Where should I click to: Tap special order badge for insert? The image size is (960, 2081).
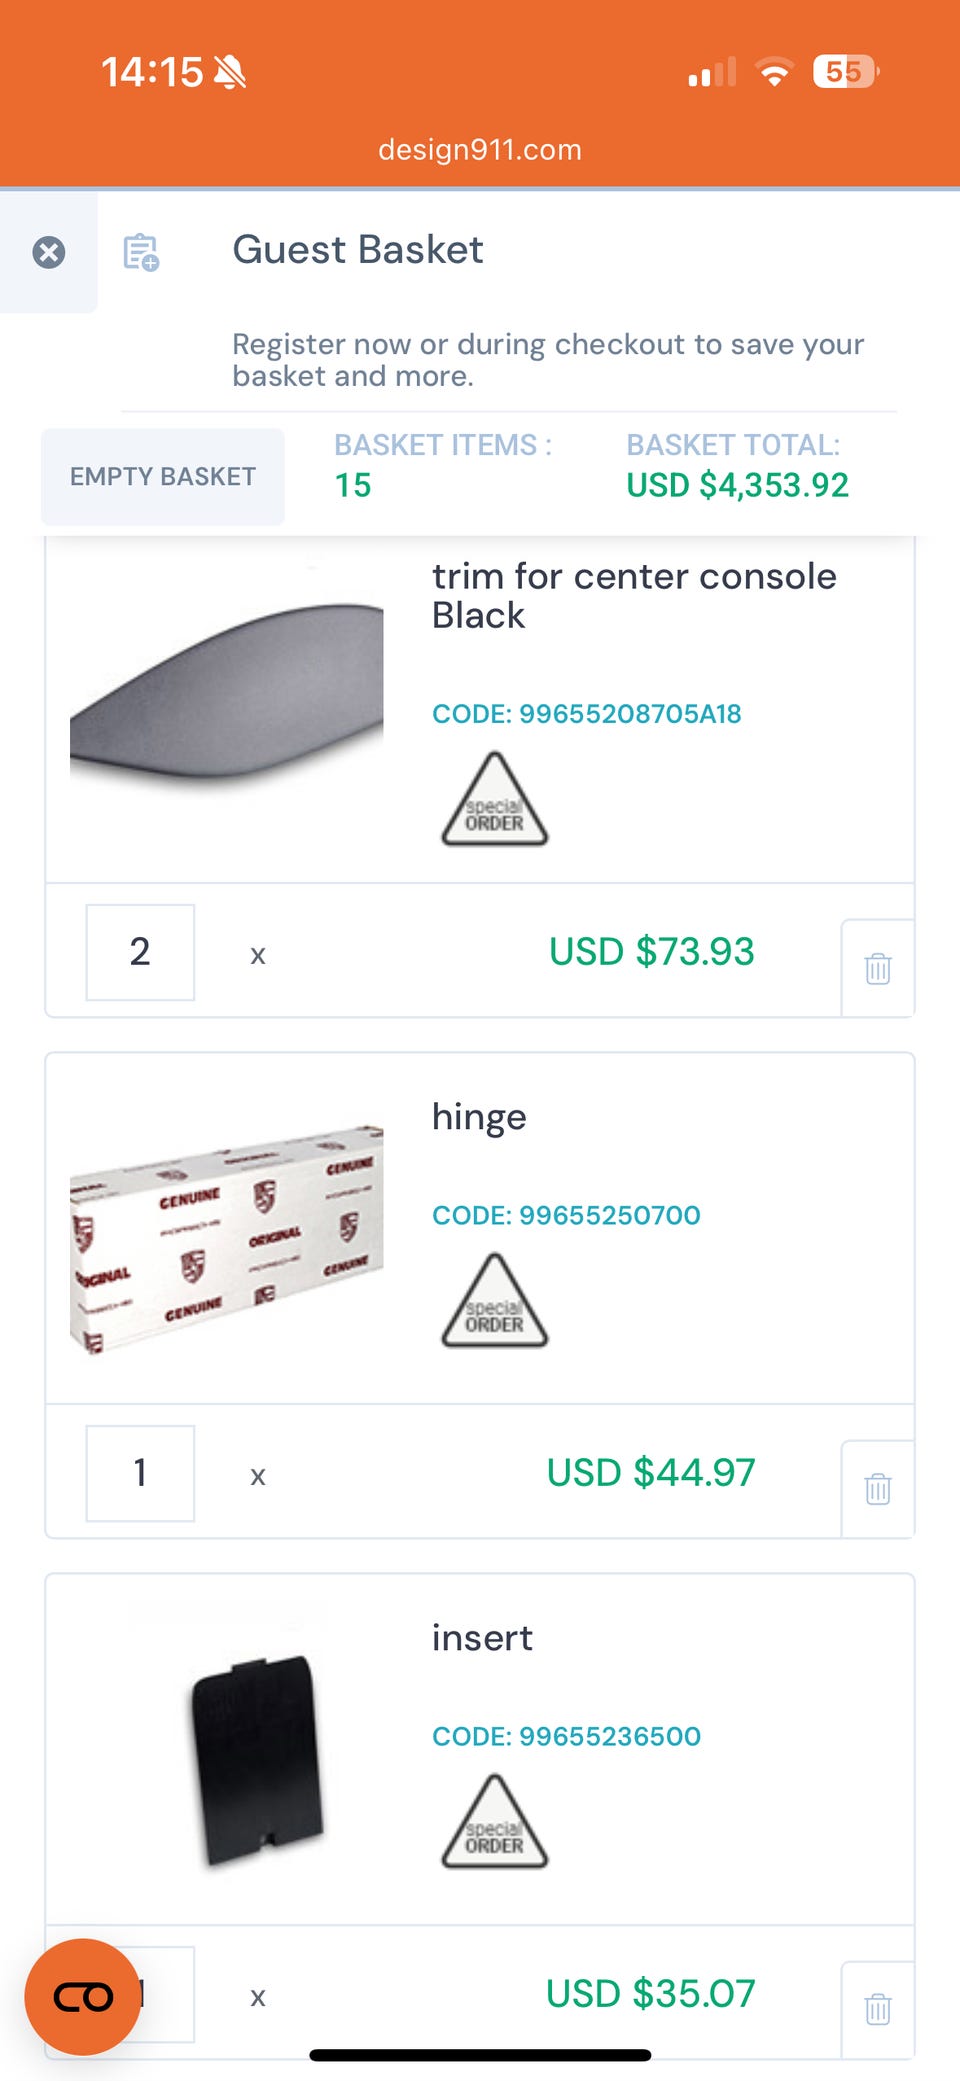[494, 1822]
